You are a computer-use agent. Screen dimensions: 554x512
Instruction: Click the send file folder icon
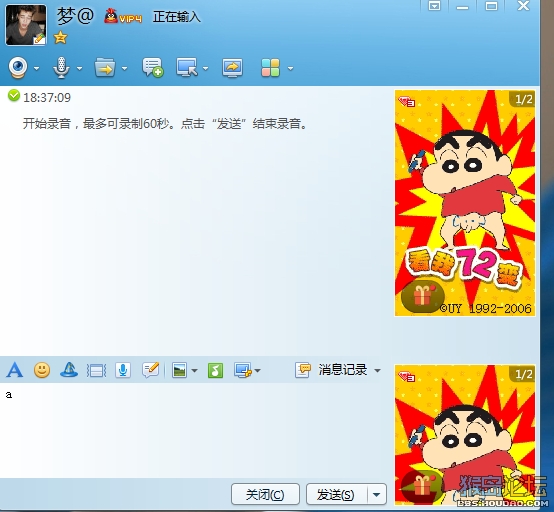[x=105, y=67]
